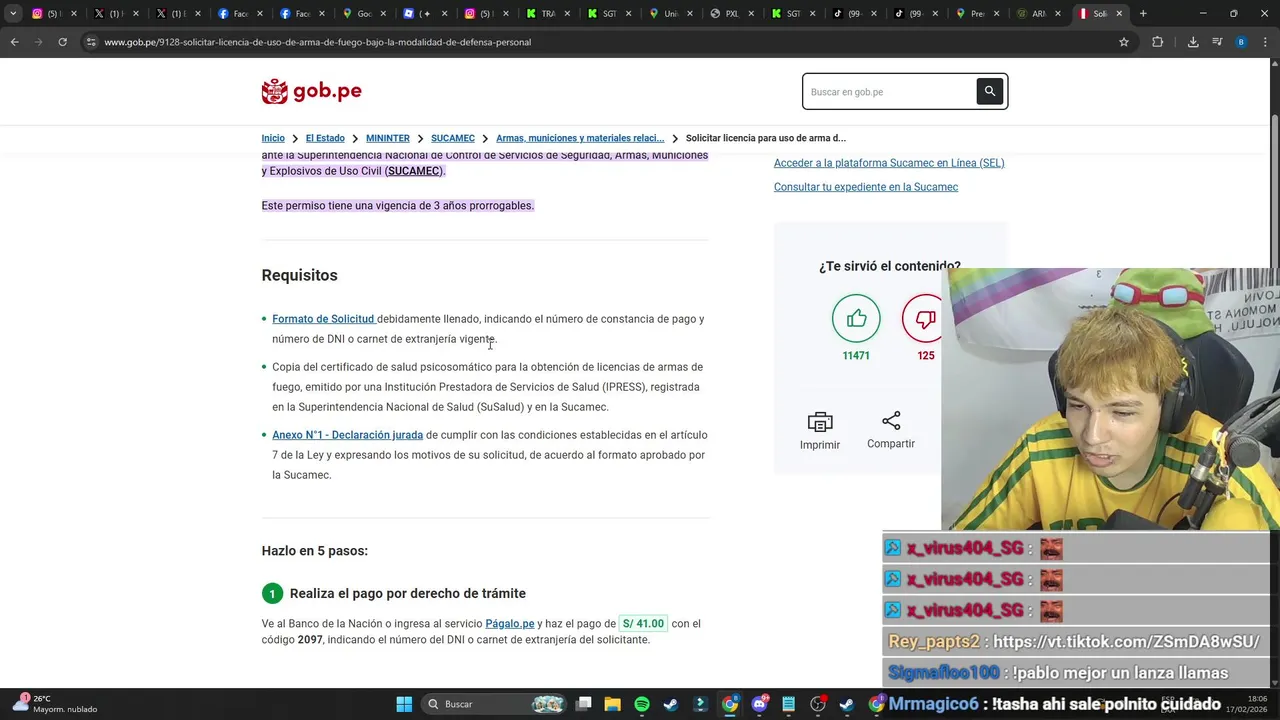
Task: Switch to the 'Uni' maps tab
Action: click(x=673, y=14)
